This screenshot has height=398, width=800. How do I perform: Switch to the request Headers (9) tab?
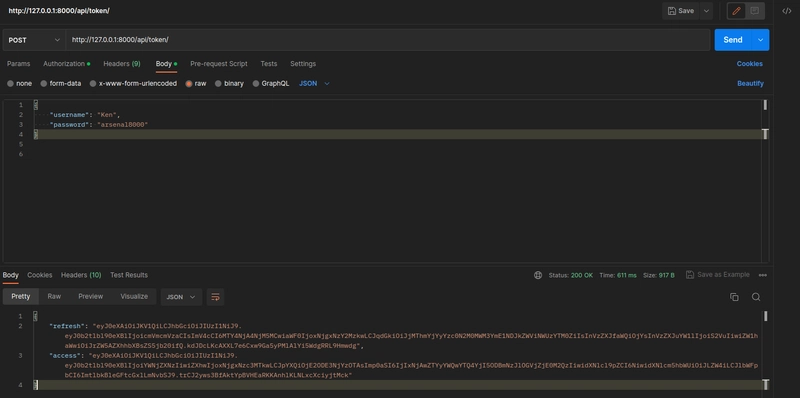[x=122, y=64]
